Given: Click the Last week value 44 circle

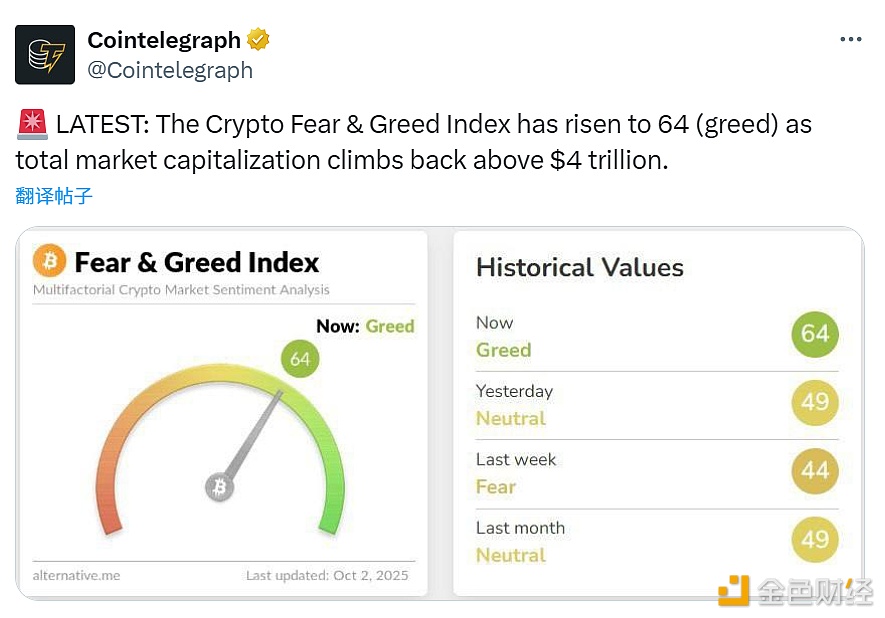Looking at the screenshot, I should pyautogui.click(x=815, y=470).
